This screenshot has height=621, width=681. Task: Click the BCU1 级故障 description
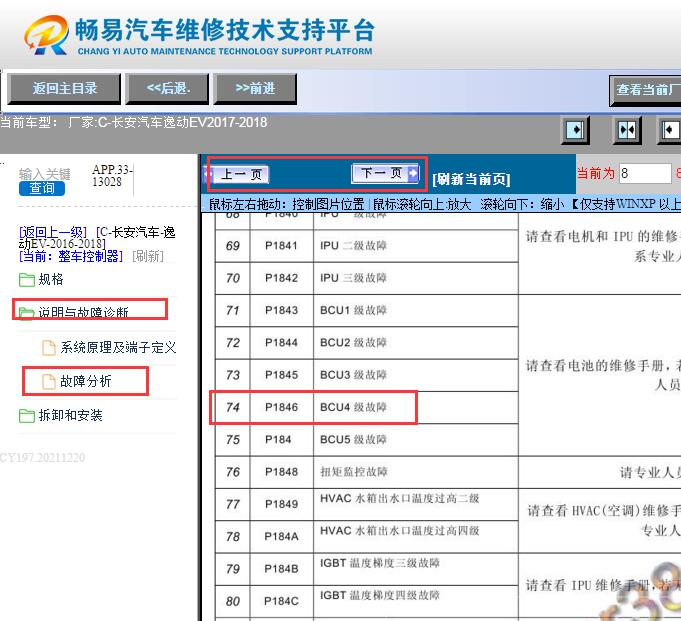click(x=353, y=310)
